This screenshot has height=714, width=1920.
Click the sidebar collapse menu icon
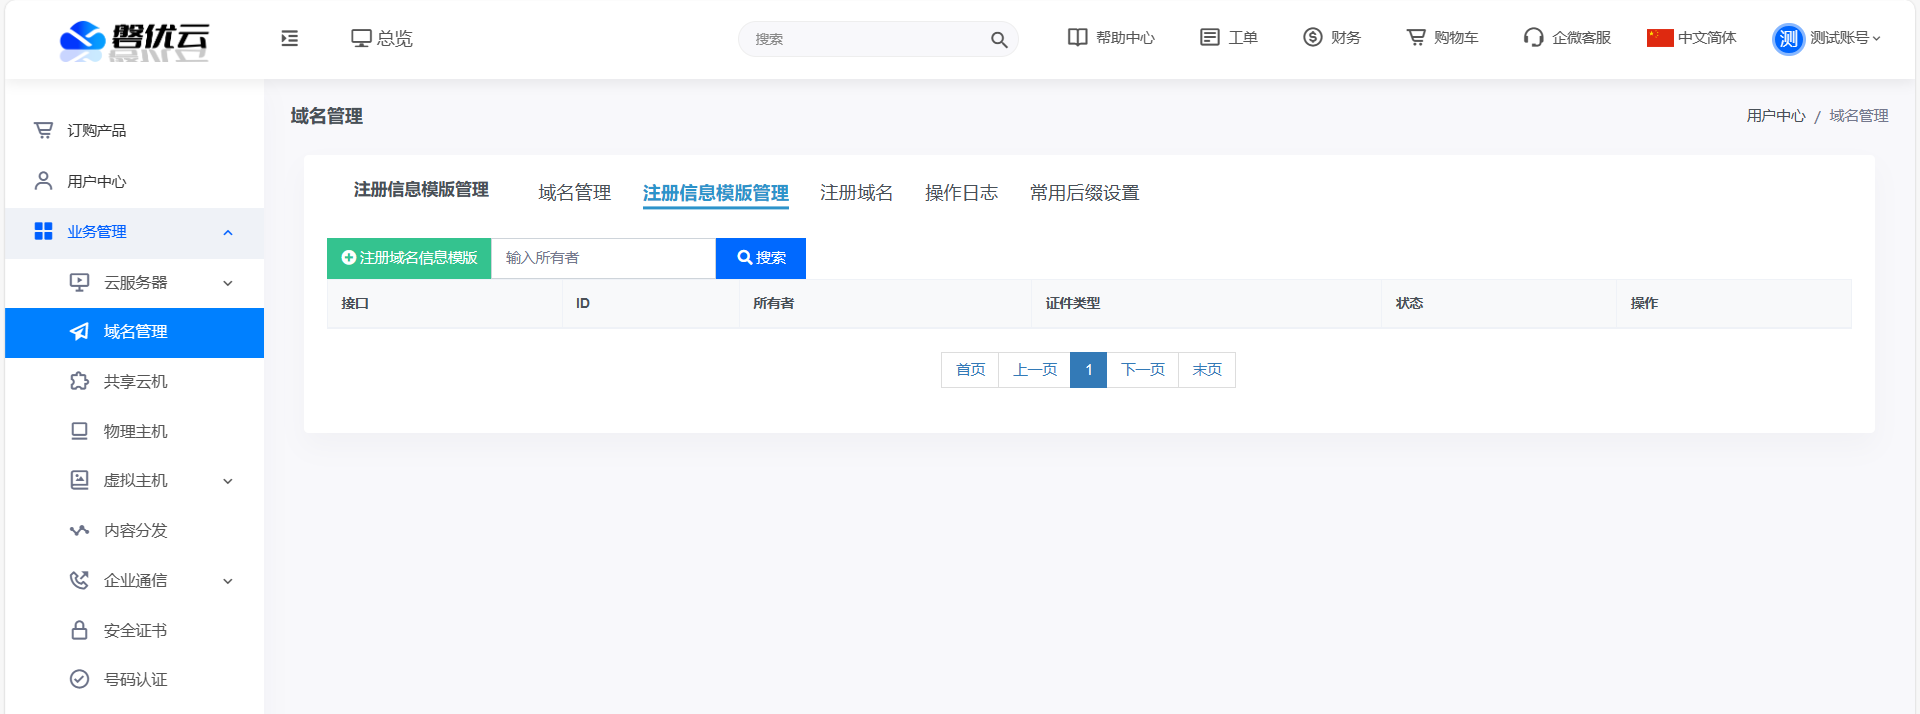click(290, 38)
